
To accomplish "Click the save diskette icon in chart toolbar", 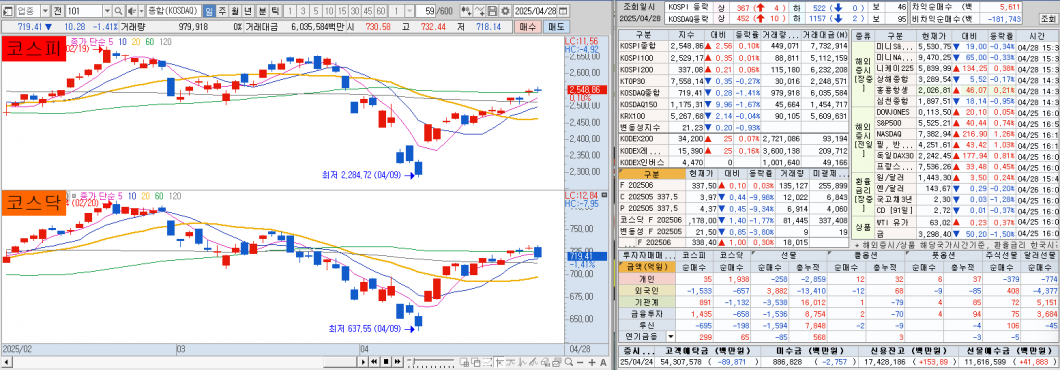I will [492, 11].
